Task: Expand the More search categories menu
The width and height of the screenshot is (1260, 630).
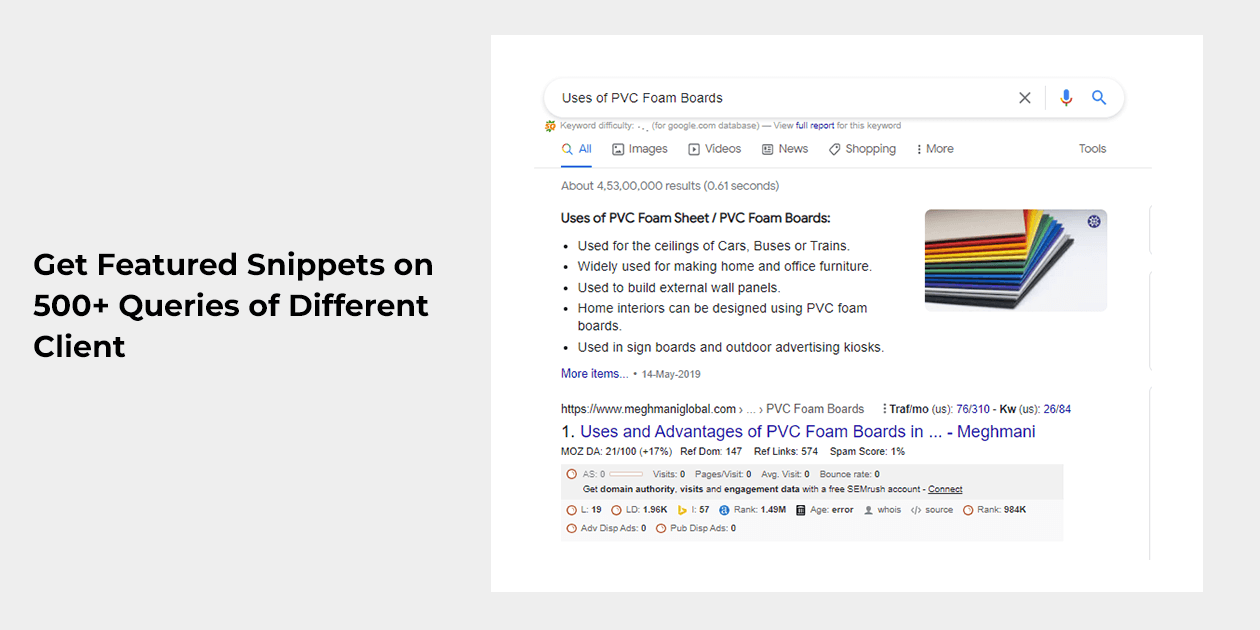Action: pyautogui.click(x=934, y=149)
